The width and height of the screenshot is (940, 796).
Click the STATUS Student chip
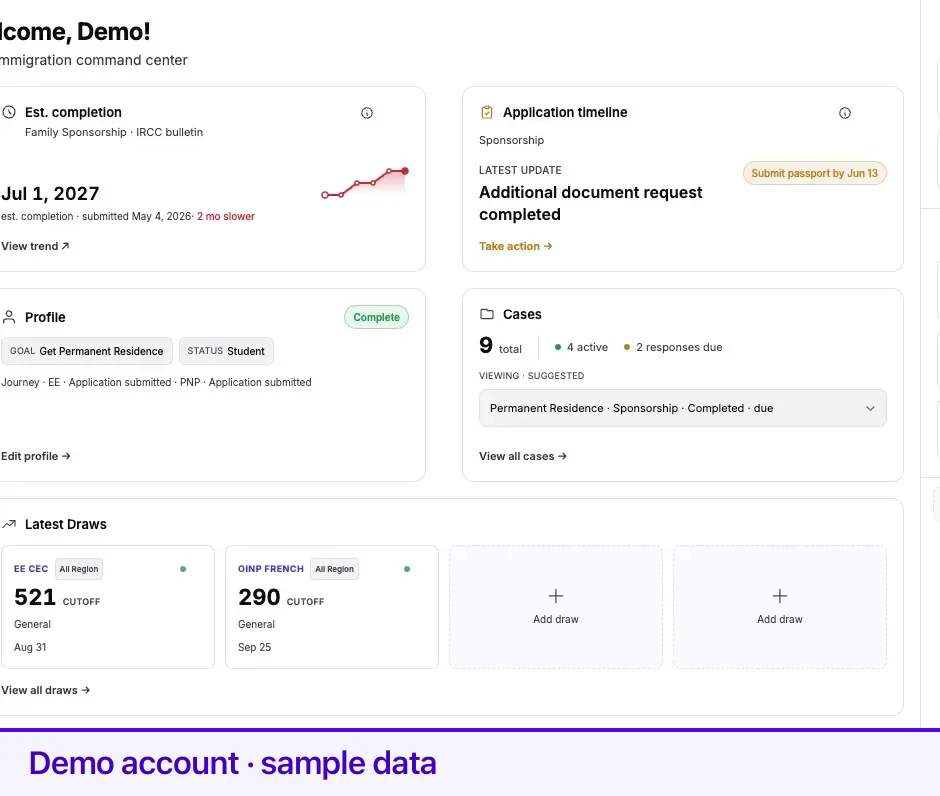226,351
